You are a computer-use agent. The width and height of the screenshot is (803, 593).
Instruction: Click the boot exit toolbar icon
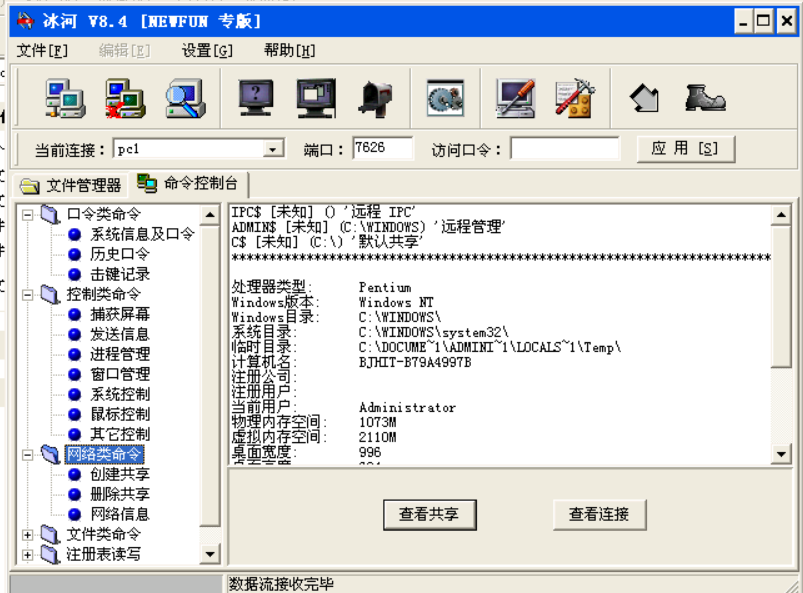click(x=705, y=98)
